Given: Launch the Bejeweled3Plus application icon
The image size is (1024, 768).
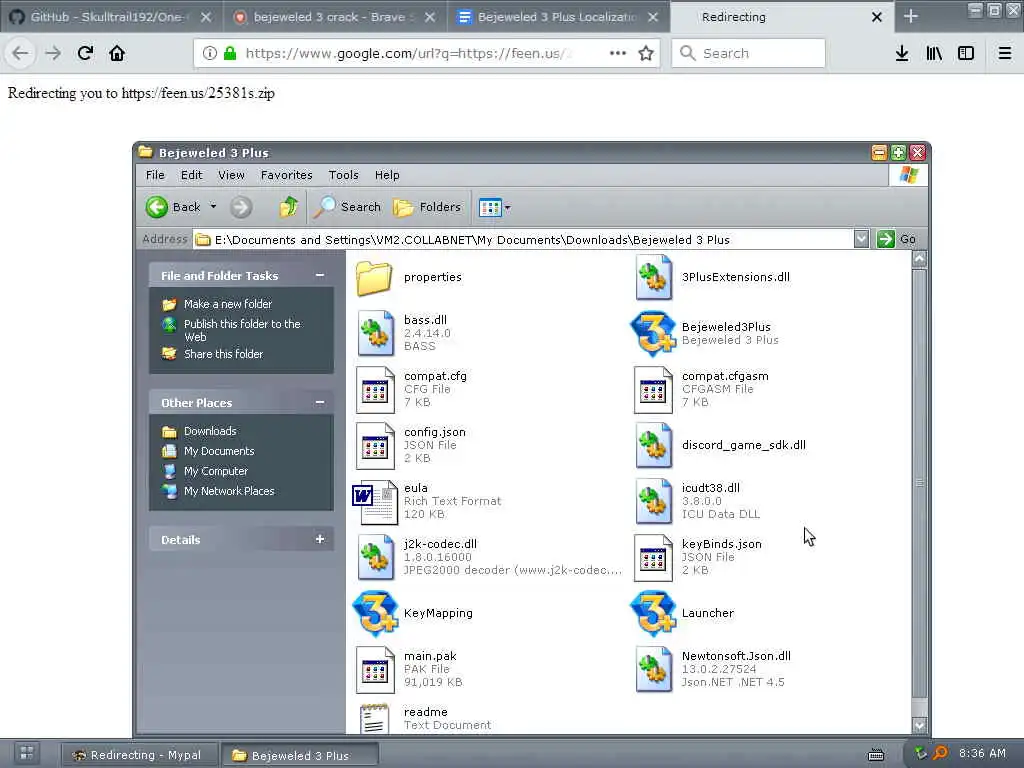Looking at the screenshot, I should click(x=653, y=334).
